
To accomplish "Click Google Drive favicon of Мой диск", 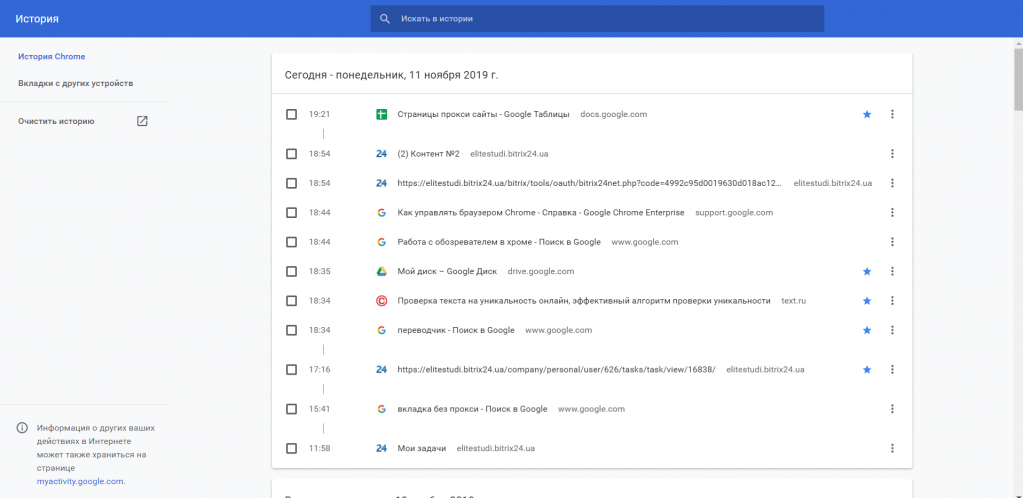I will coord(382,272).
